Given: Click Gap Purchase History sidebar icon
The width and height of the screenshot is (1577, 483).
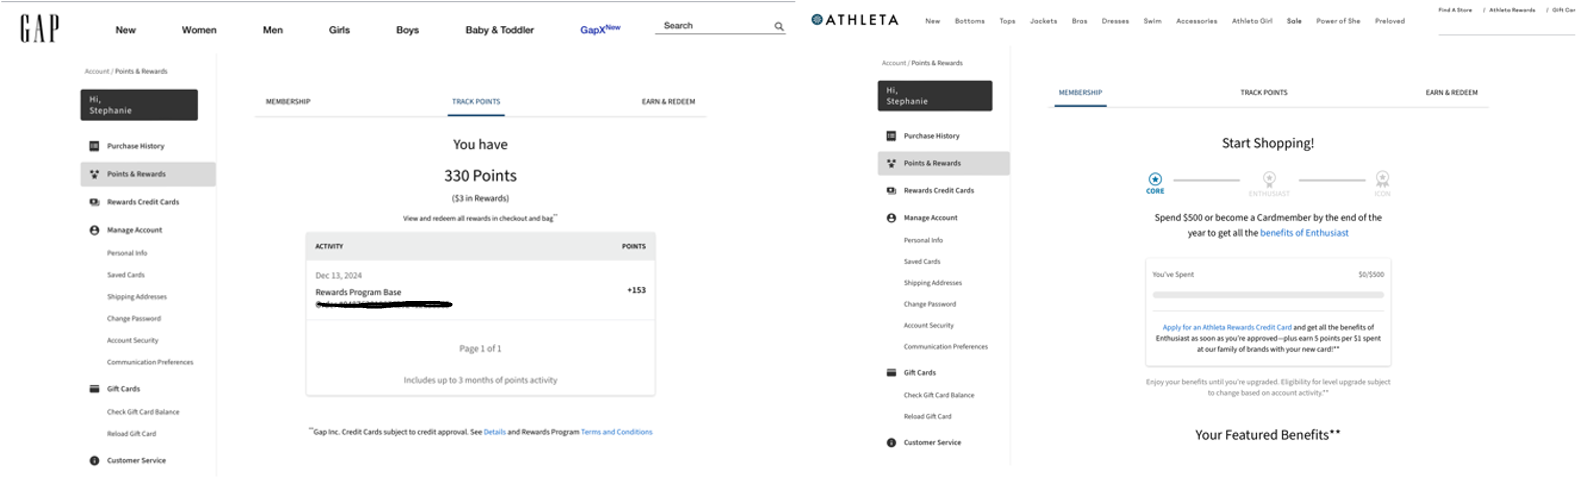Looking at the screenshot, I should point(94,146).
